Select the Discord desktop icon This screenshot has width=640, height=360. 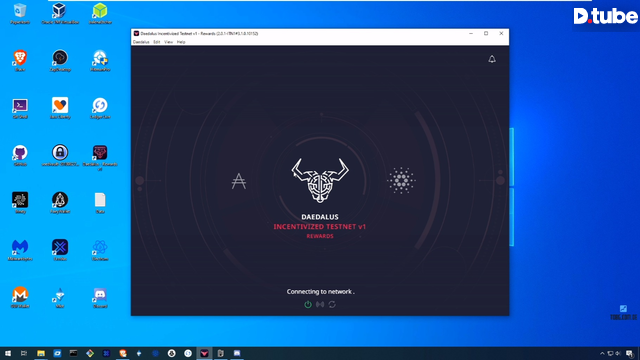tap(100, 298)
